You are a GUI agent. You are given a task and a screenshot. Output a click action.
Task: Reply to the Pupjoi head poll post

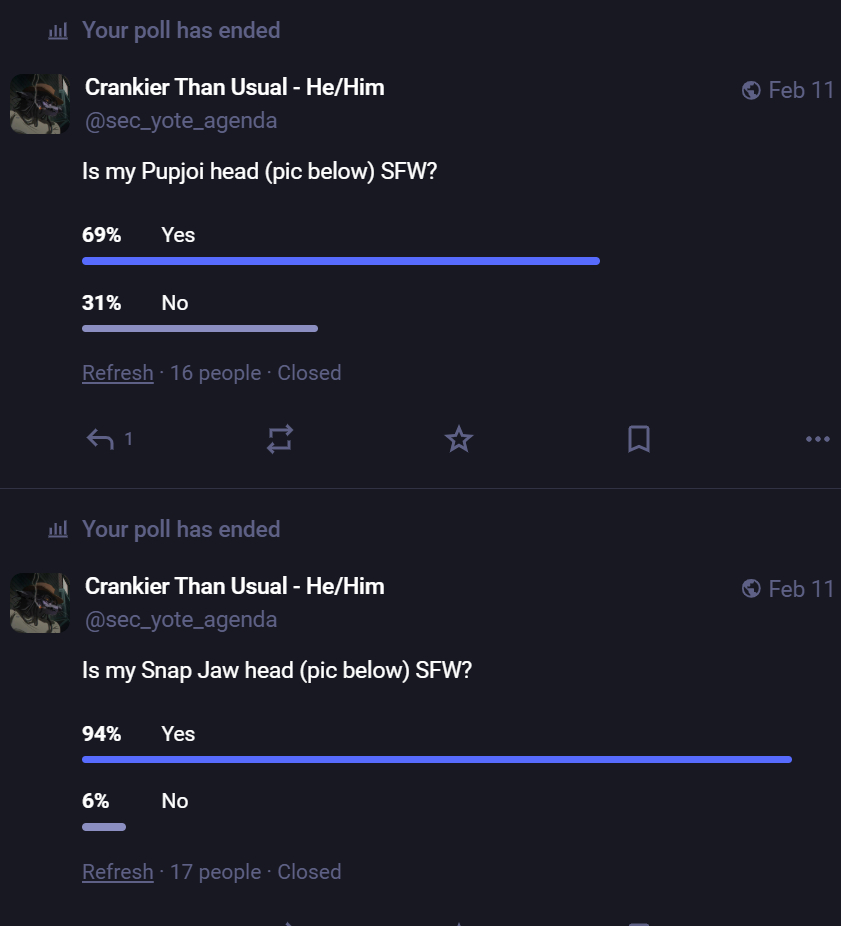pyautogui.click(x=100, y=439)
